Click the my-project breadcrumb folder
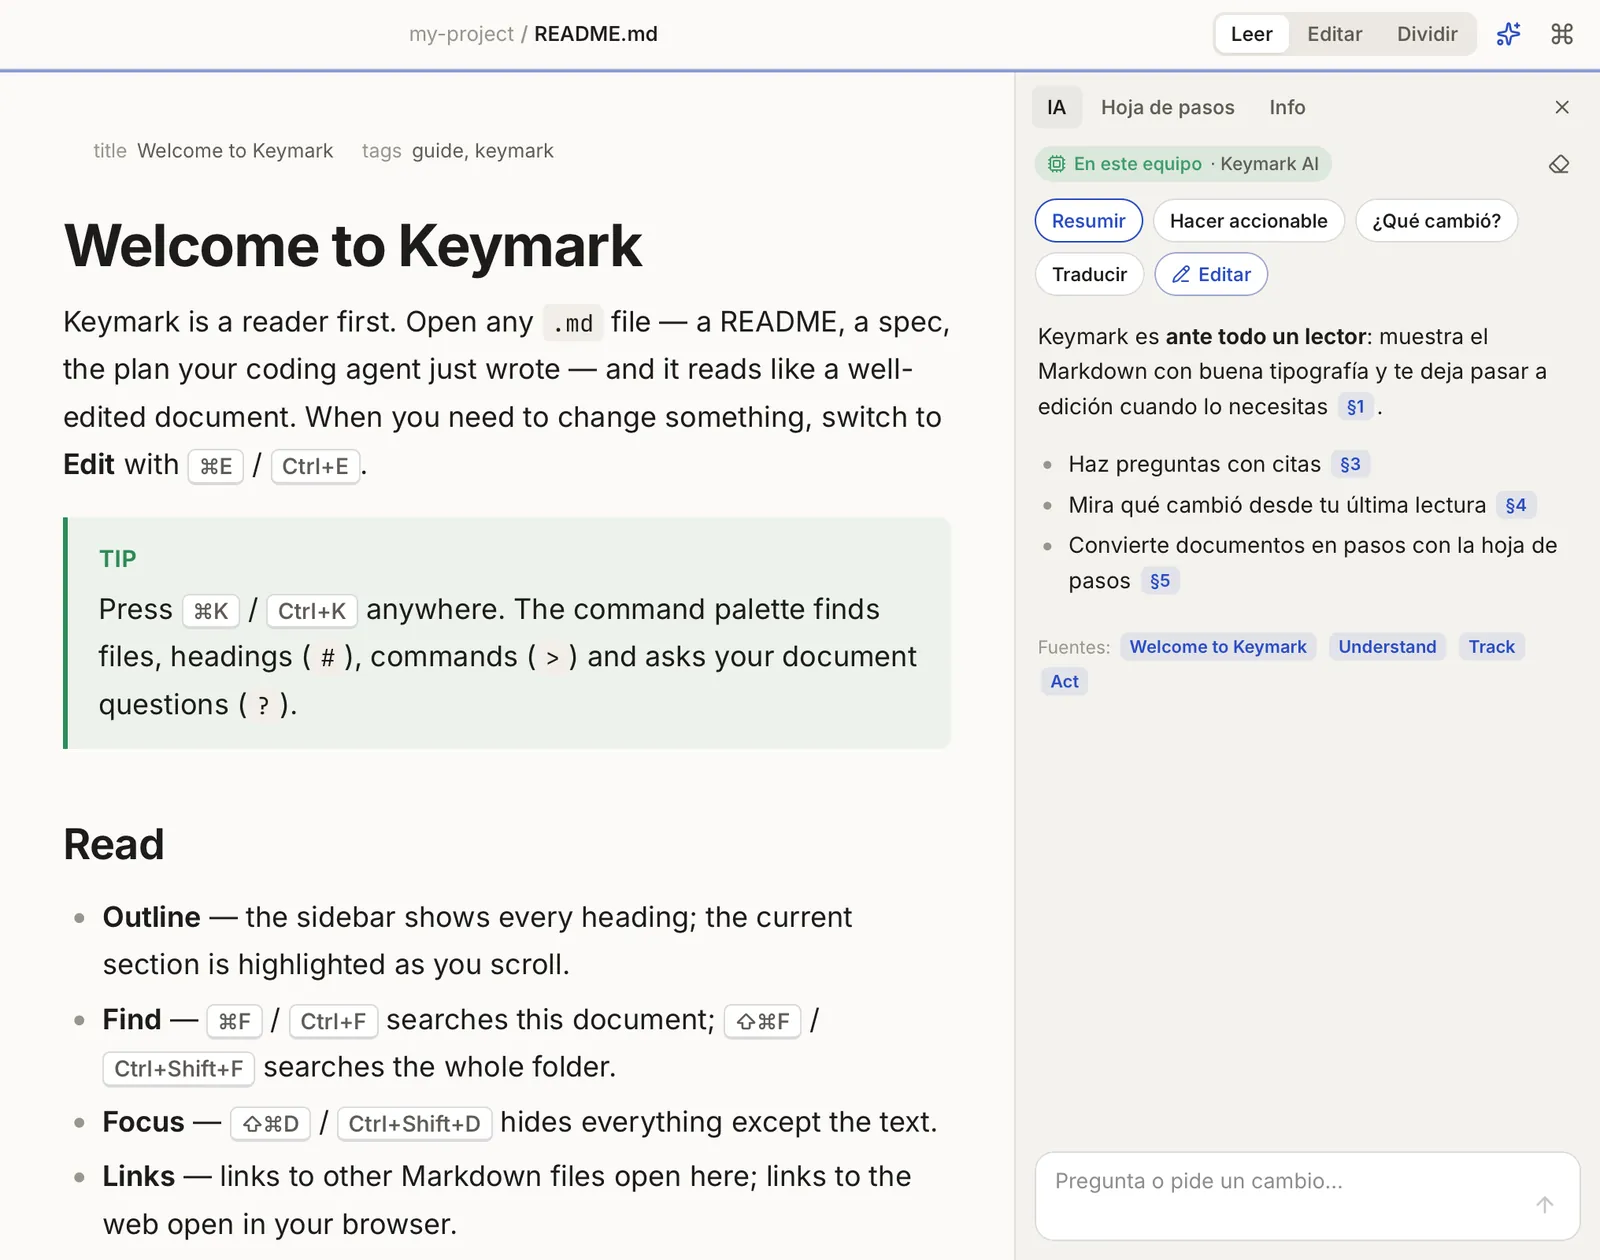 point(461,34)
